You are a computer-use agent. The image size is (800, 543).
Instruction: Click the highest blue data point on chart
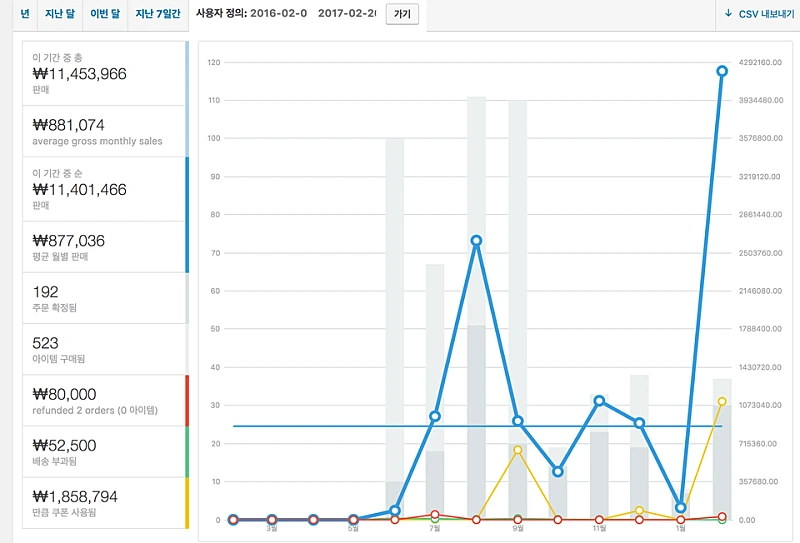[721, 71]
